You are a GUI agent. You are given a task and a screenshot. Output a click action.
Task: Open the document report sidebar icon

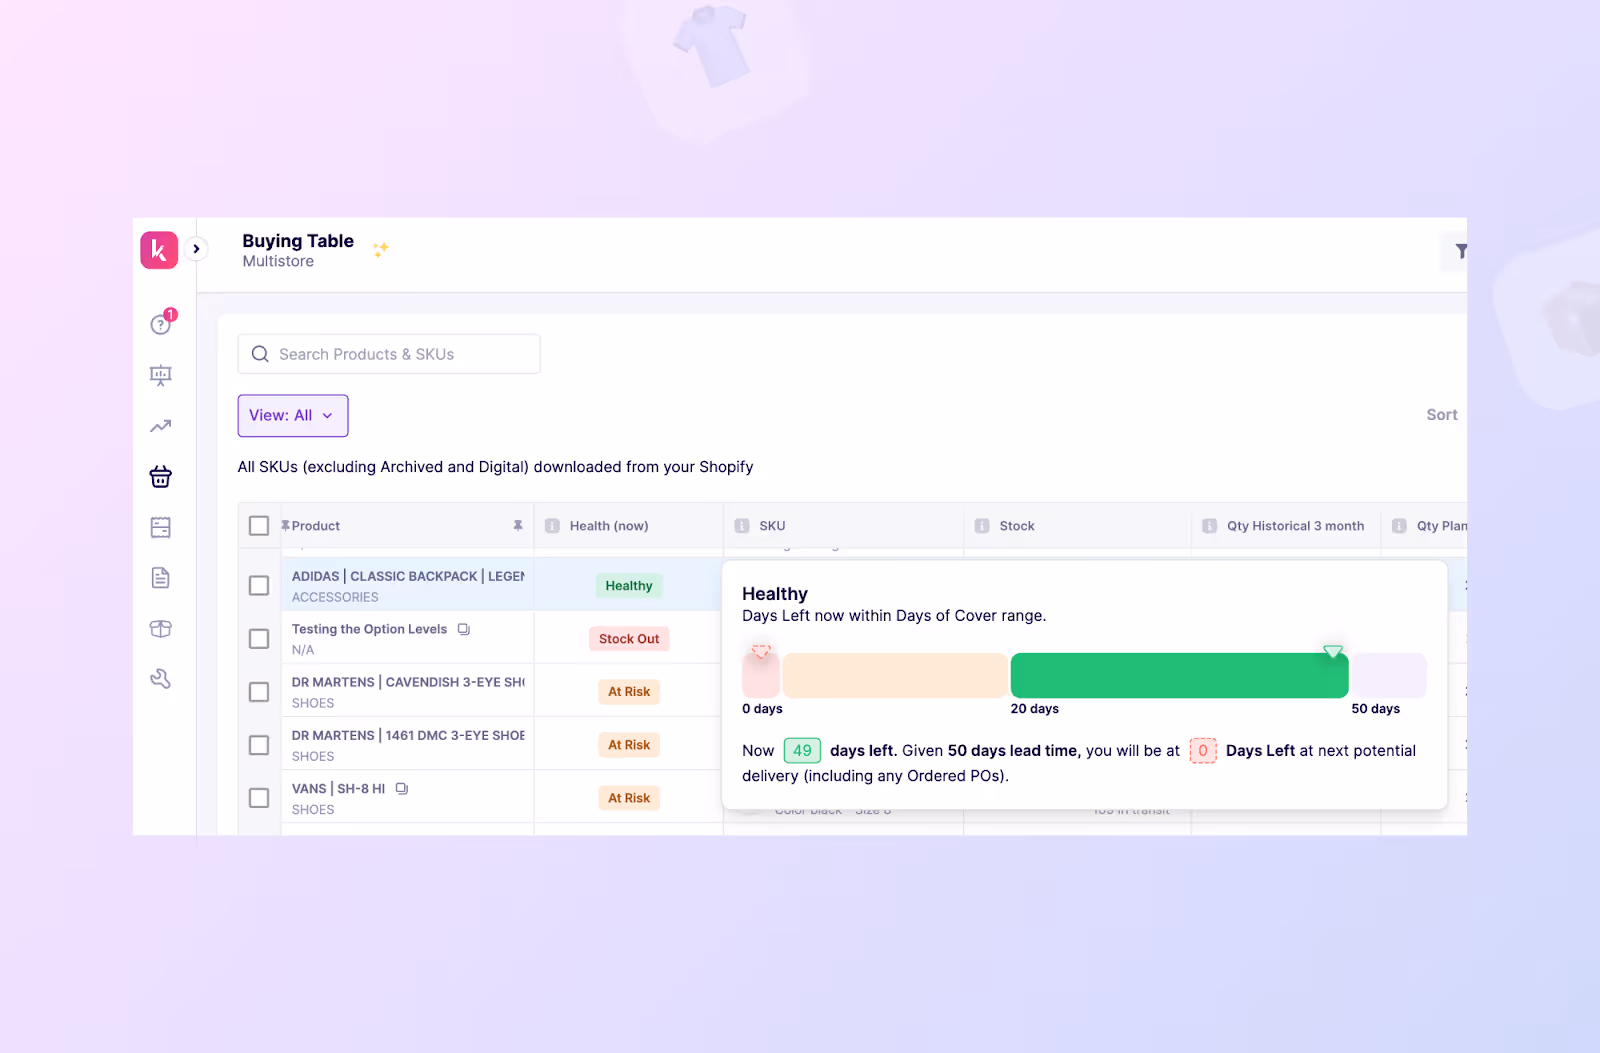(x=161, y=578)
